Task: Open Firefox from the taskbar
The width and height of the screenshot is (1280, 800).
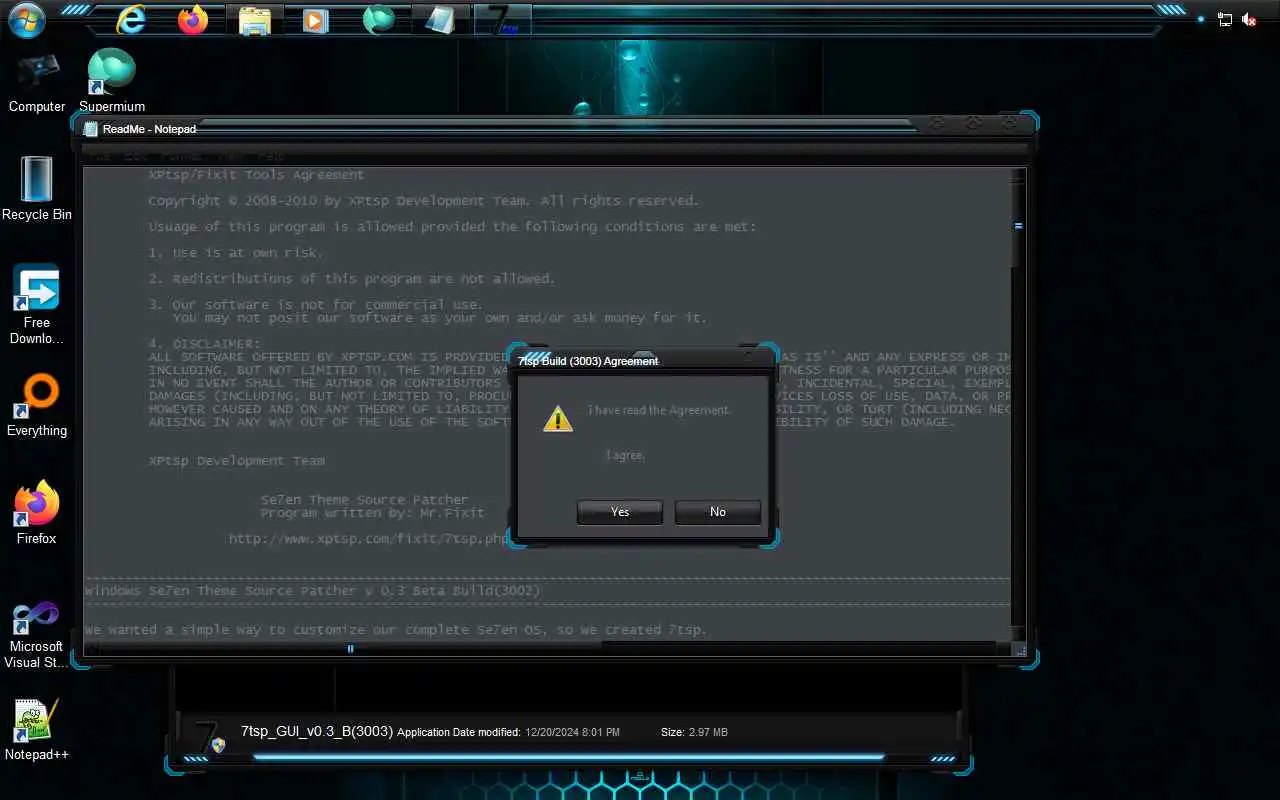Action: [193, 19]
